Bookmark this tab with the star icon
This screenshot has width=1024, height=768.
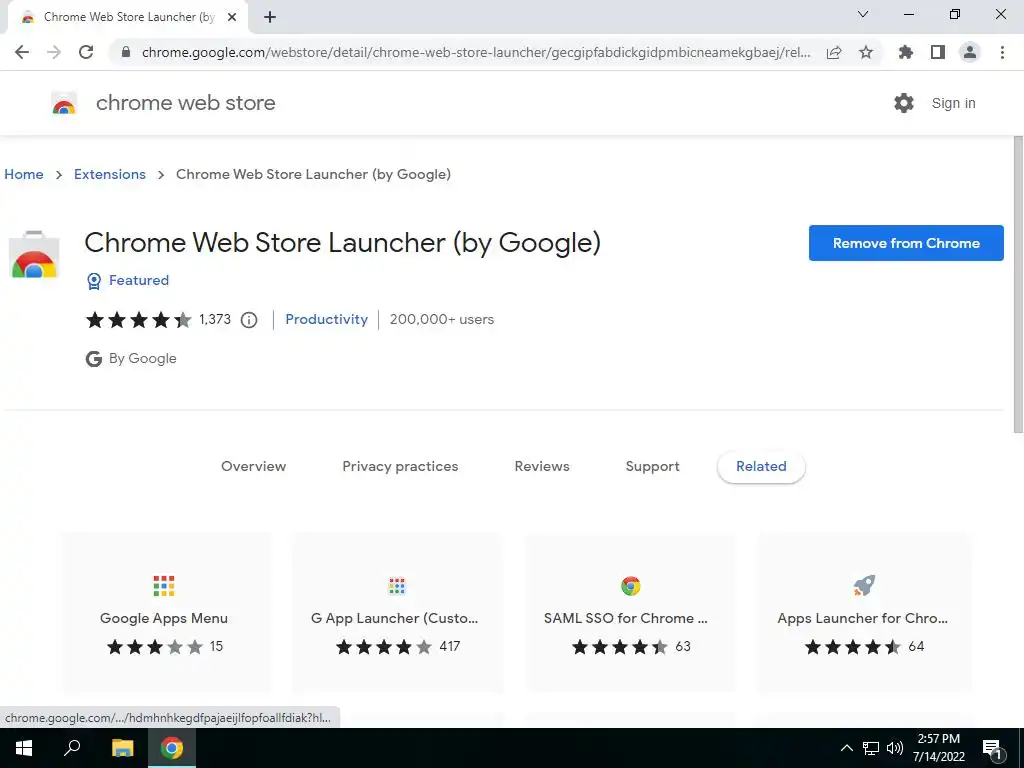[866, 52]
